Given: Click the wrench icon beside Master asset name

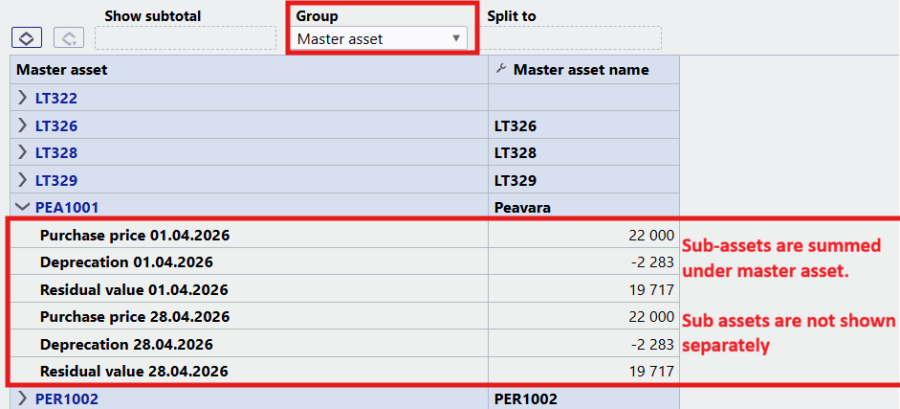Looking at the screenshot, I should pos(501,69).
